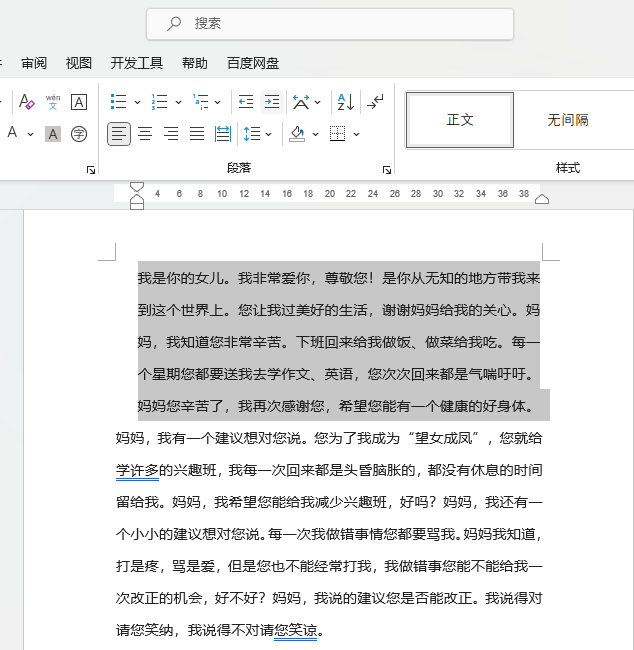
Task: Toggle align right
Action: 171,134
